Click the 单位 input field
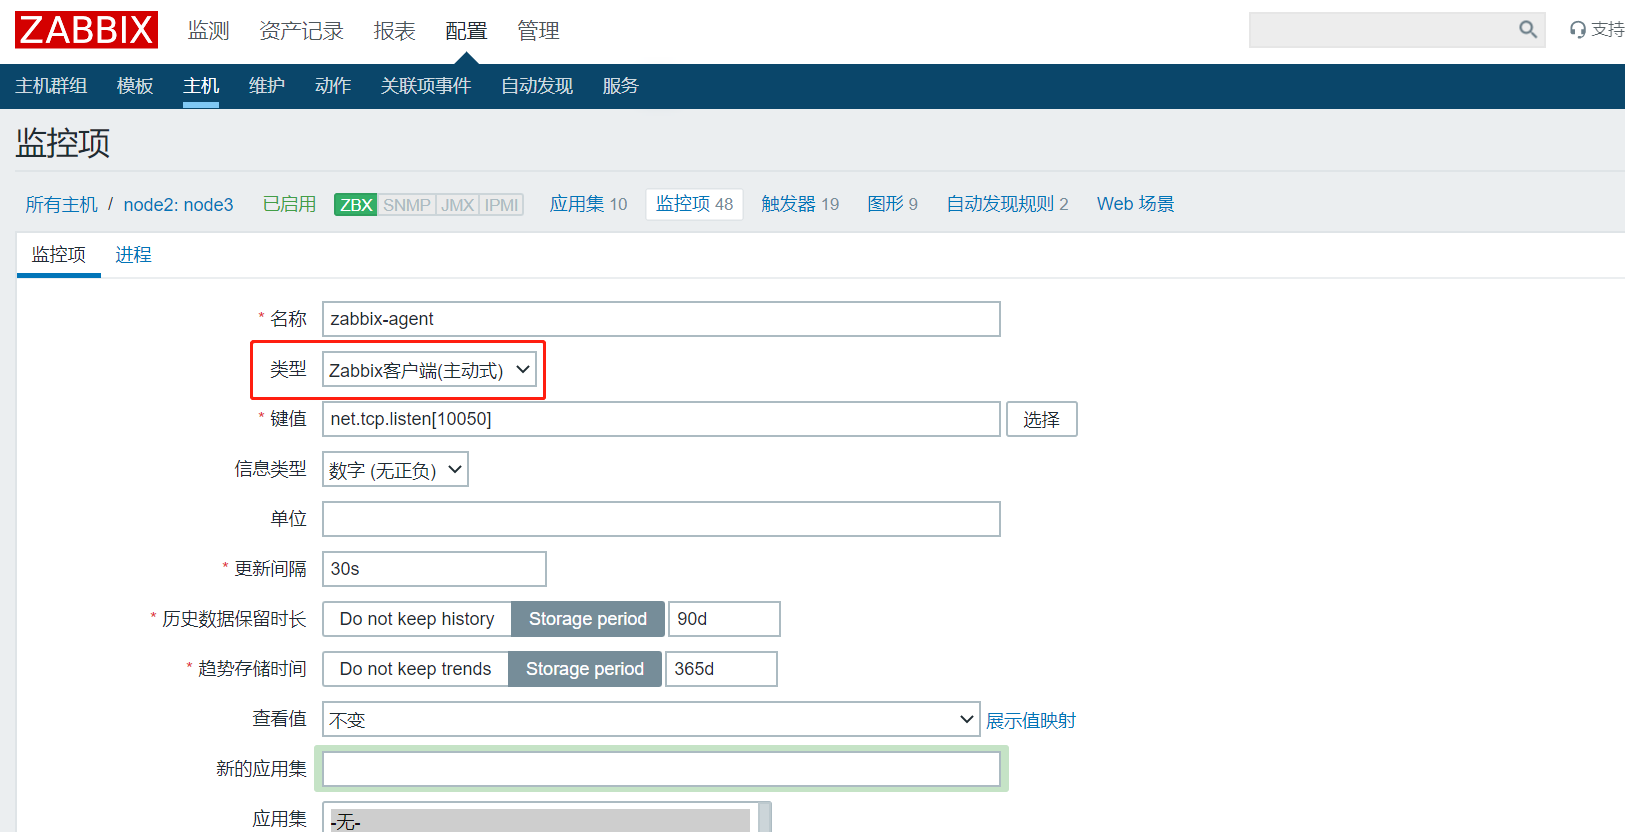 (661, 519)
